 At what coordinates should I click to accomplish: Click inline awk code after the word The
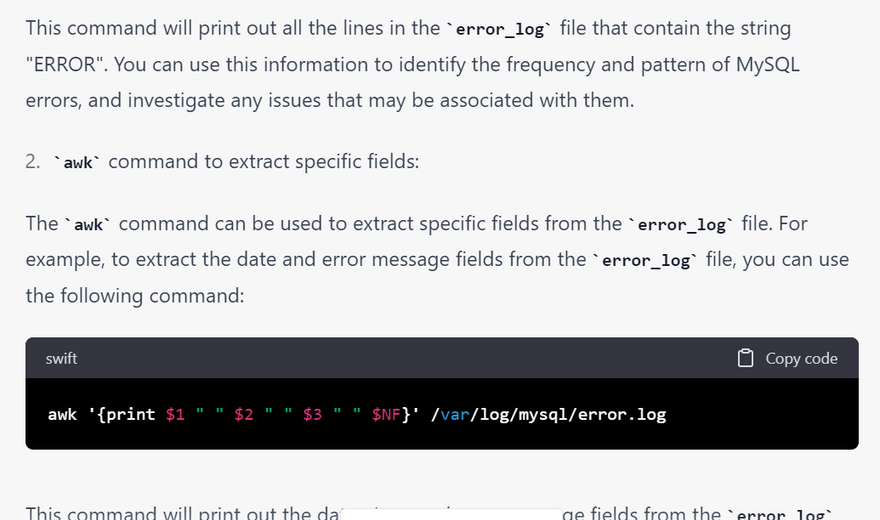(88, 224)
